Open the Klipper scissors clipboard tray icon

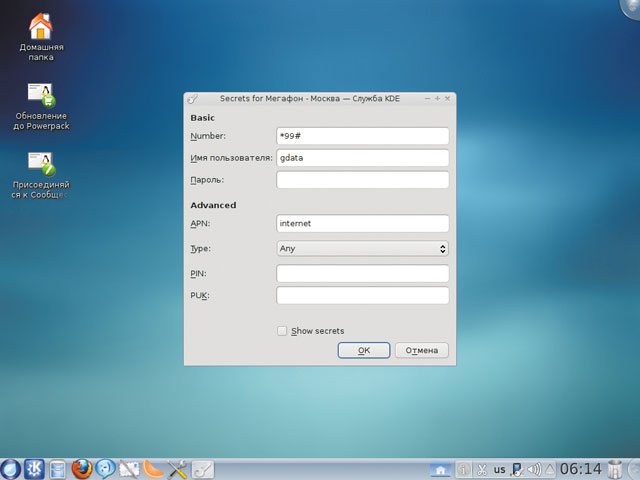point(482,469)
